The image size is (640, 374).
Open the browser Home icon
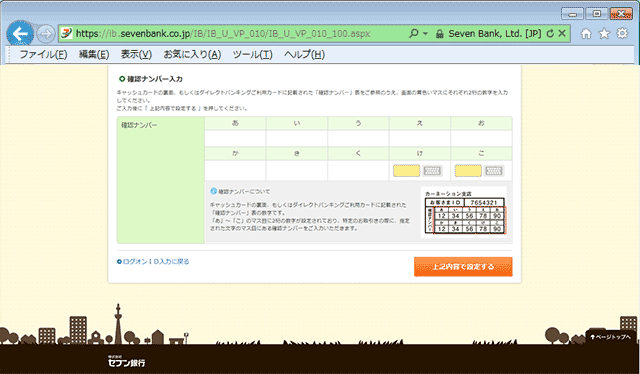pyautogui.click(x=586, y=33)
